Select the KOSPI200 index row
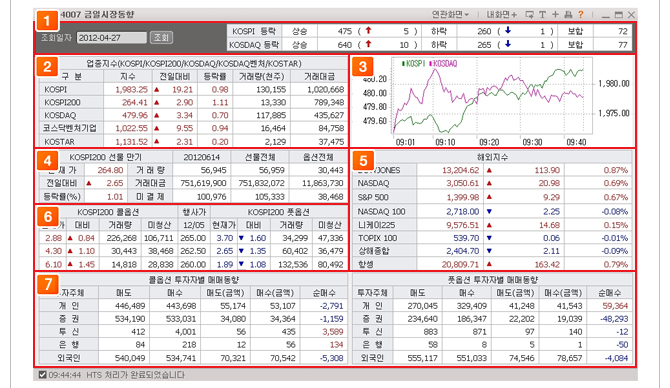Image resolution: width=670 pixels, height=388 pixels. tap(193, 103)
